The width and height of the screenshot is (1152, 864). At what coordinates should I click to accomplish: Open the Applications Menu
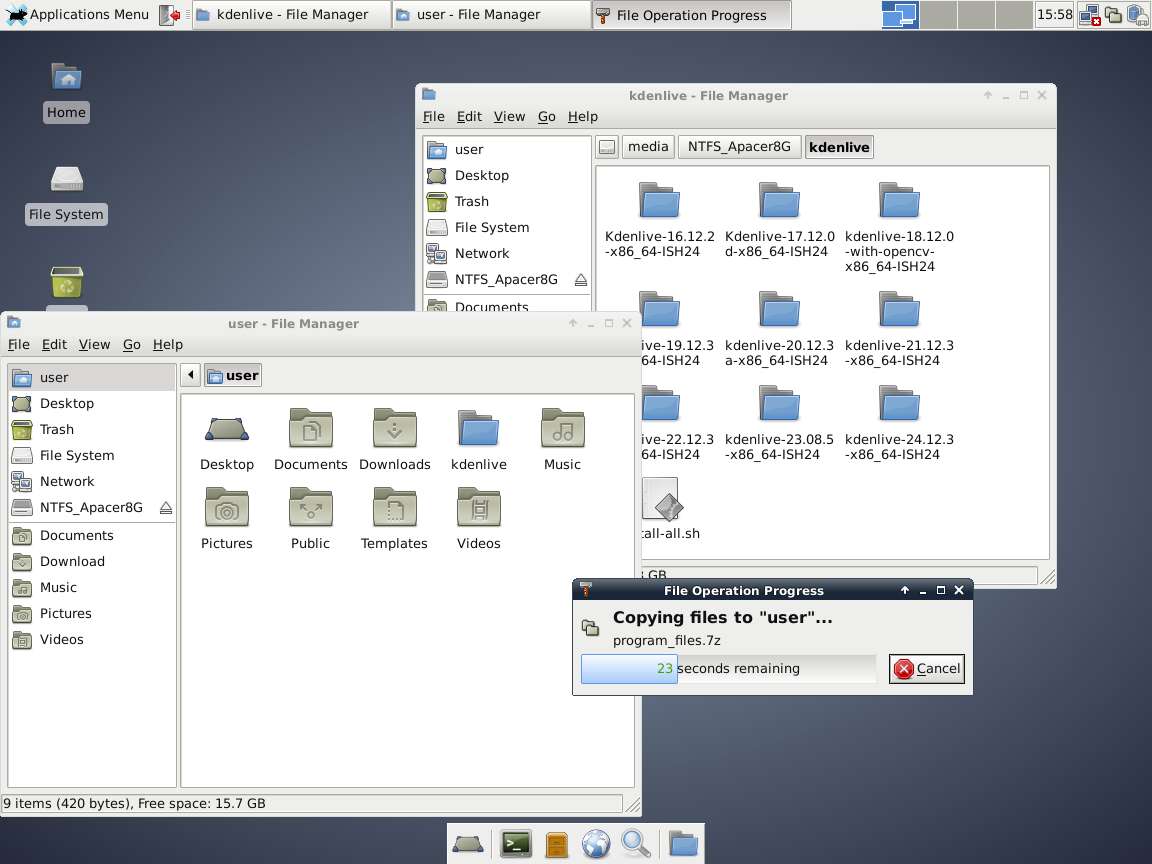coord(78,15)
